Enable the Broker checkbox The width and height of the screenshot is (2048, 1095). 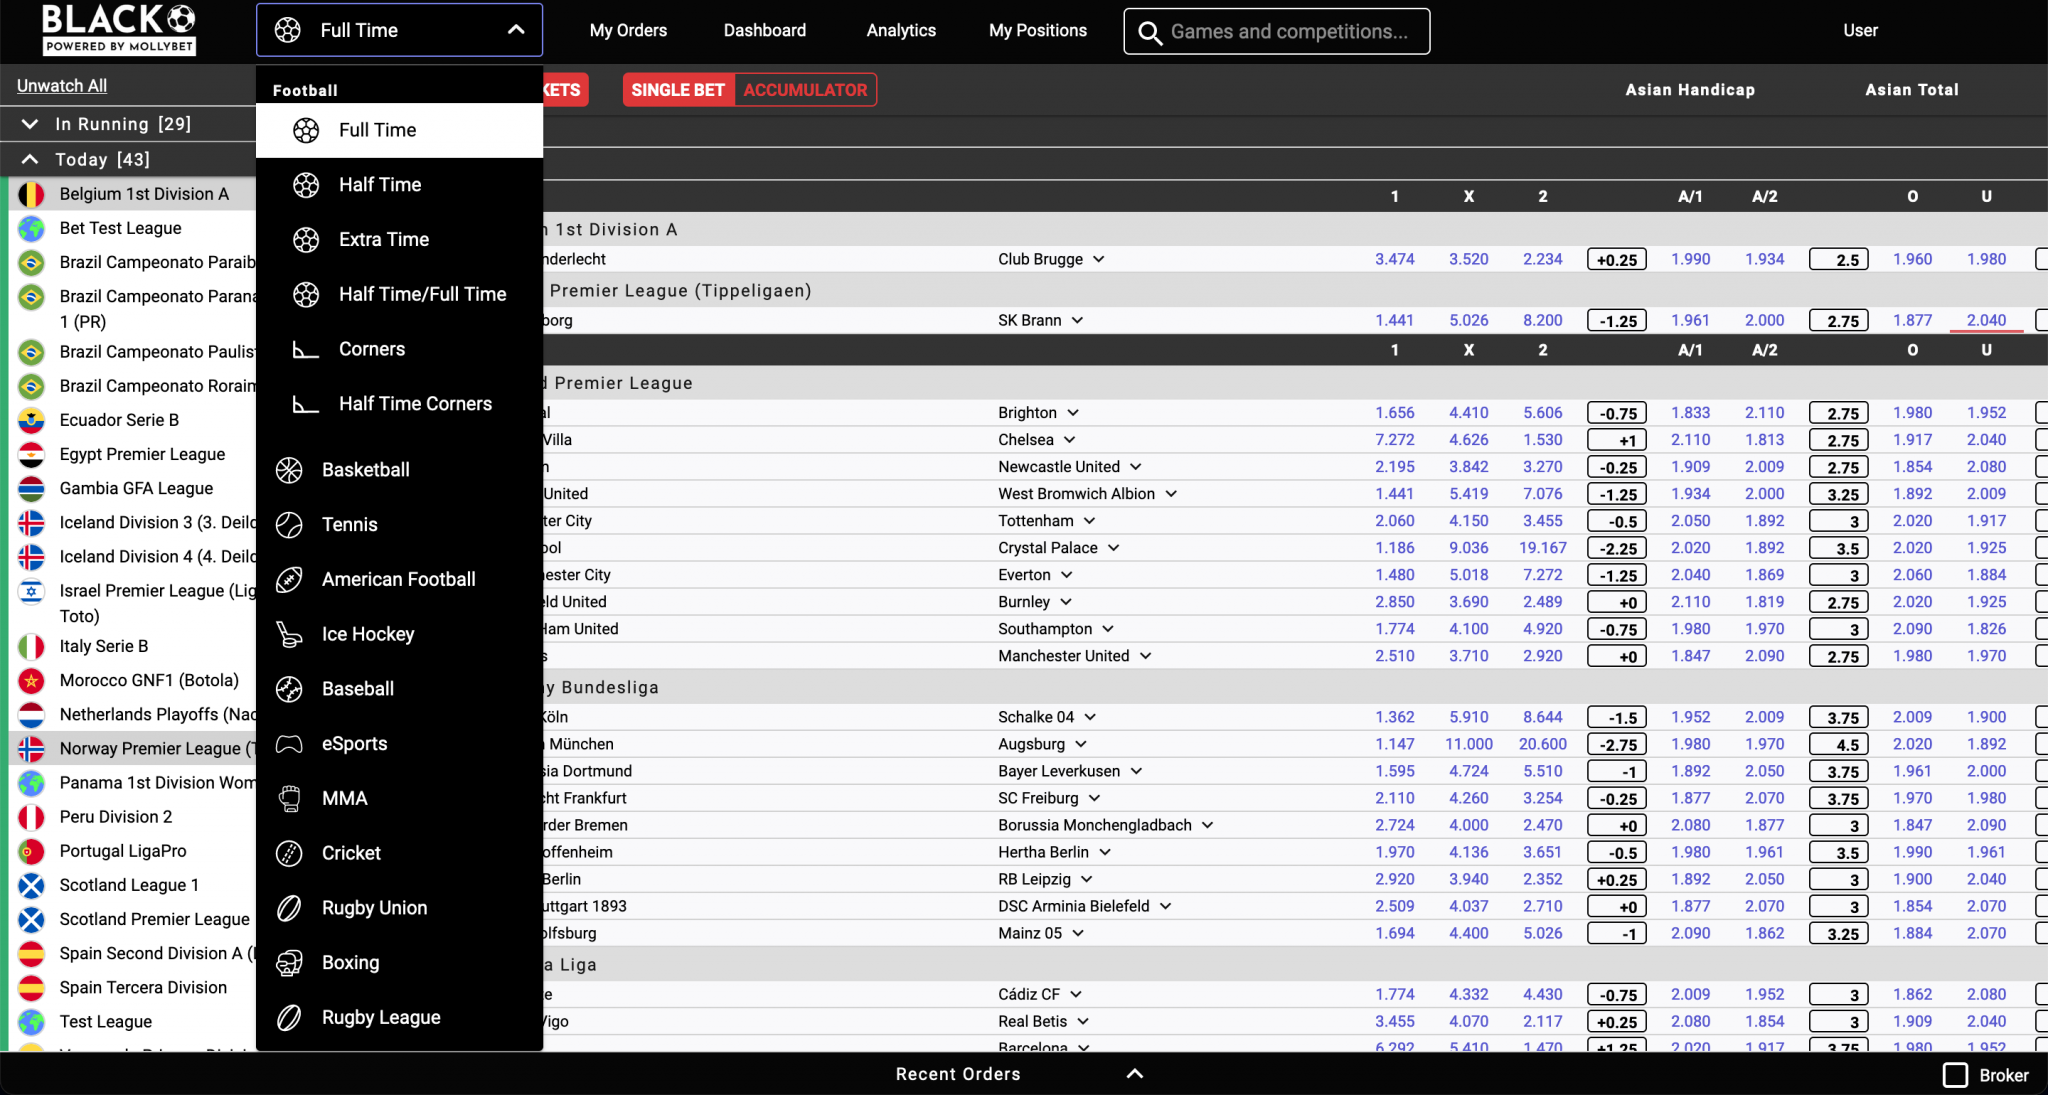(1956, 1074)
